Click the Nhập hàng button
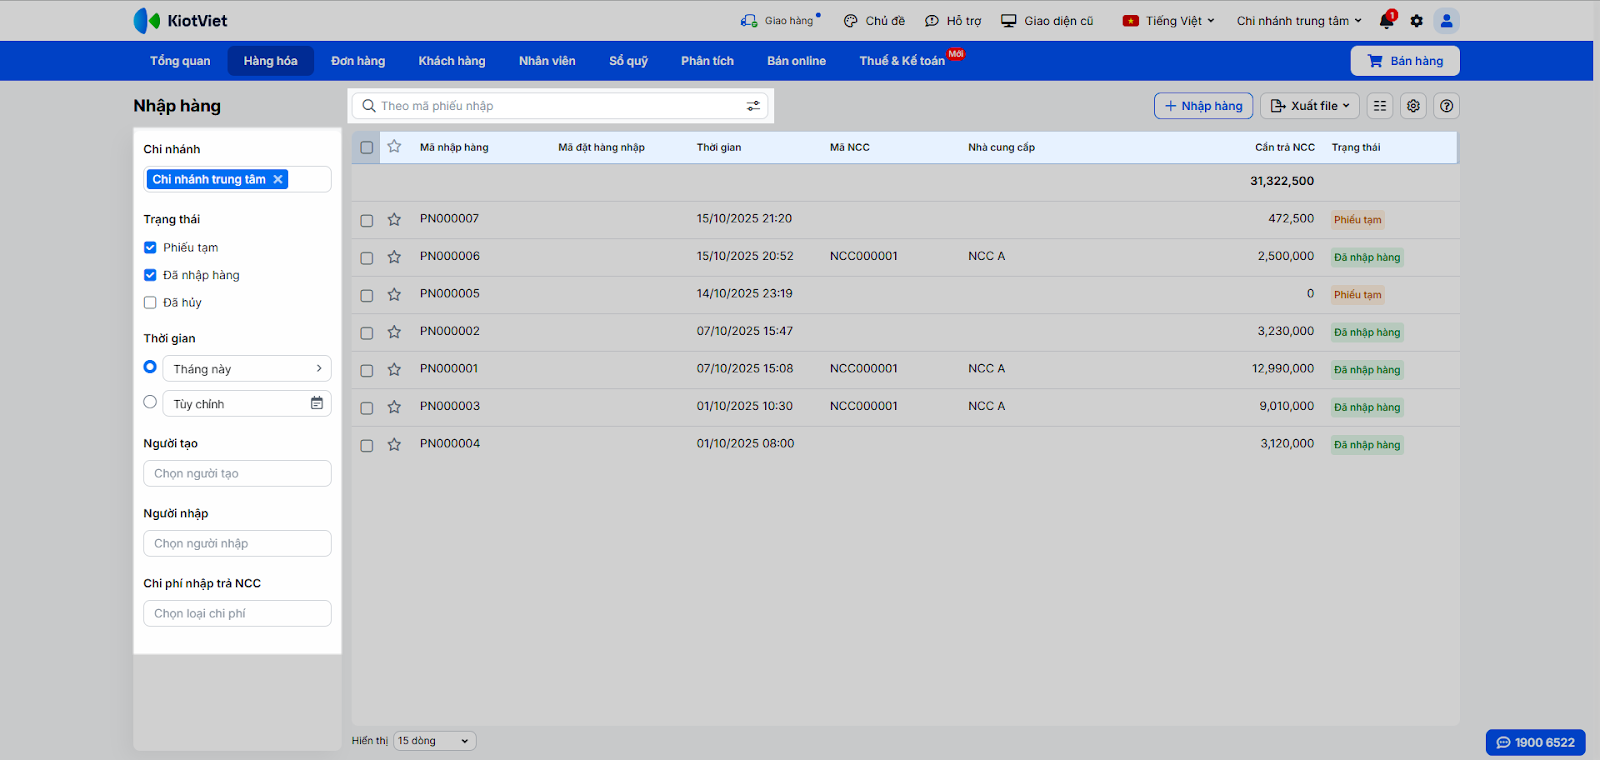 (1203, 106)
